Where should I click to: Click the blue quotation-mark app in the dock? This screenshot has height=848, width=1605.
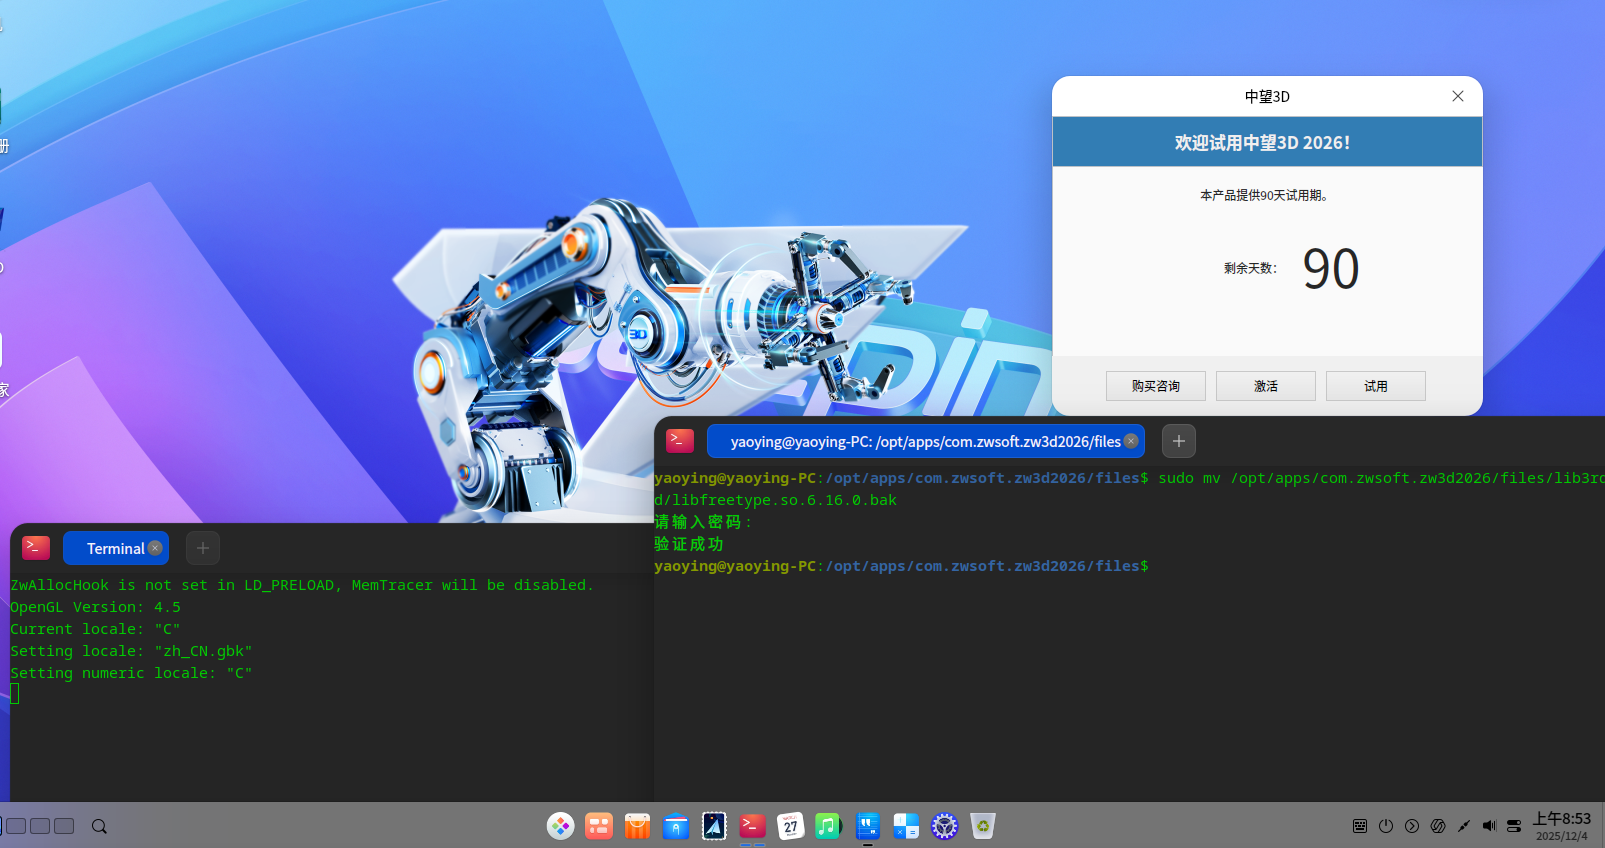[x=867, y=826]
